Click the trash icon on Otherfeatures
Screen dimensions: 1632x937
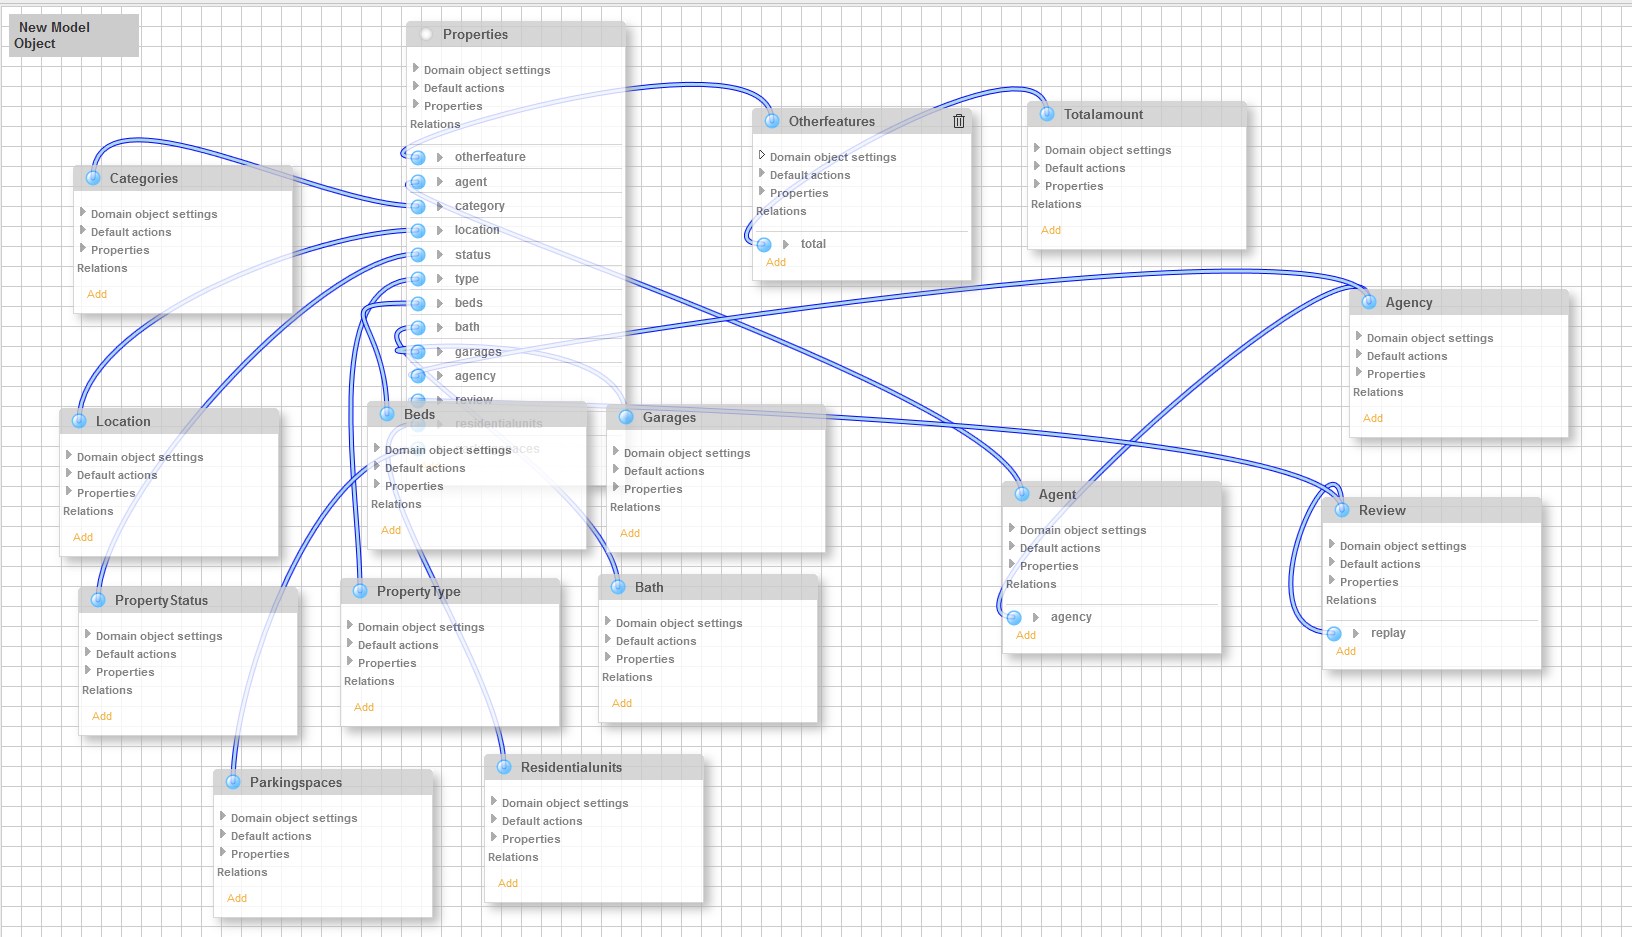[958, 121]
